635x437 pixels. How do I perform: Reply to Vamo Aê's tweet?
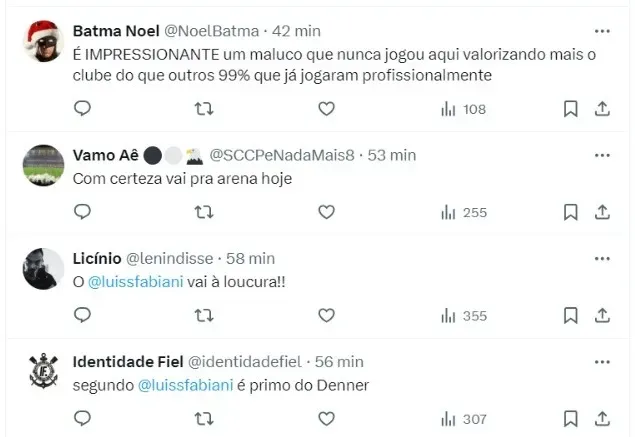tap(83, 212)
